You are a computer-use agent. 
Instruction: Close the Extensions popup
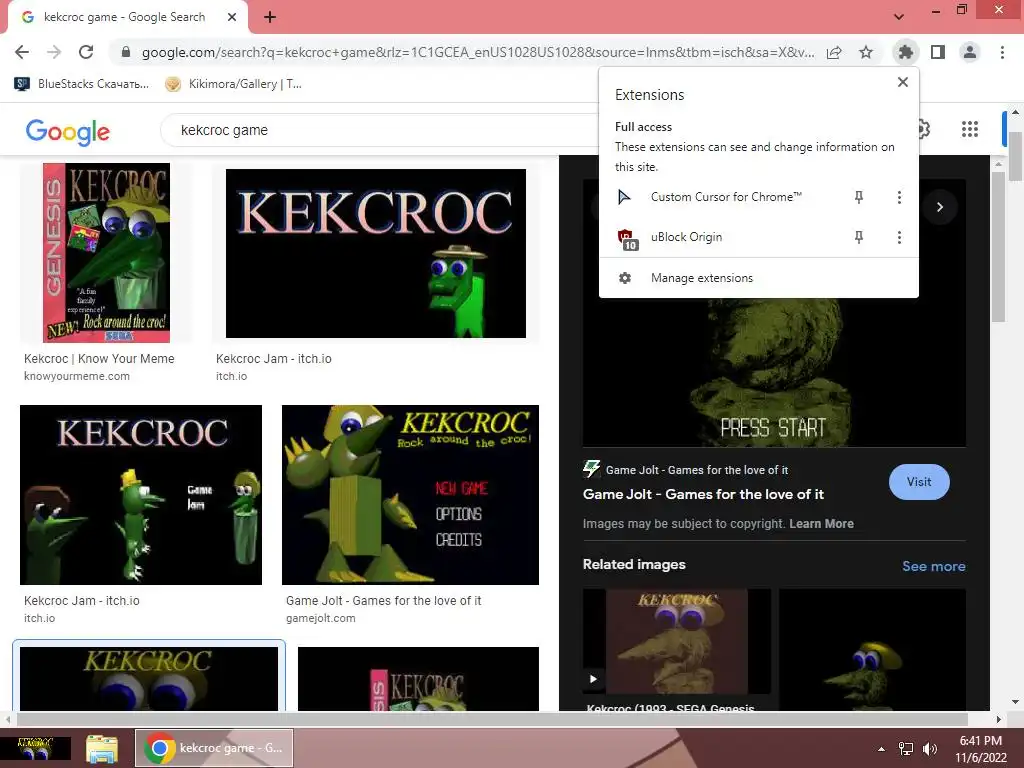coord(903,82)
